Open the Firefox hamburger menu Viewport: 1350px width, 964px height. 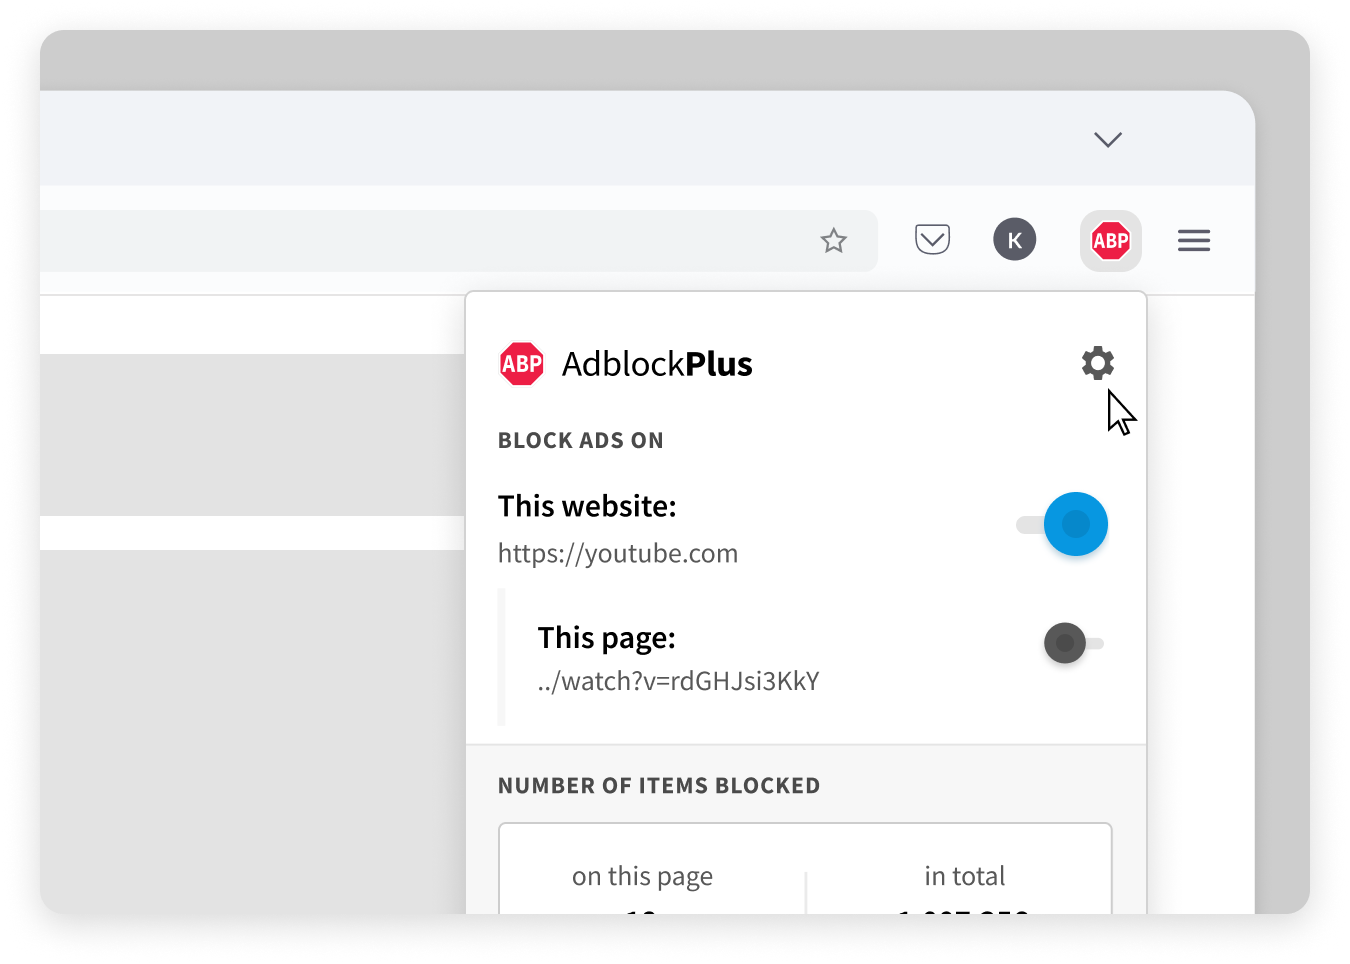point(1193,240)
